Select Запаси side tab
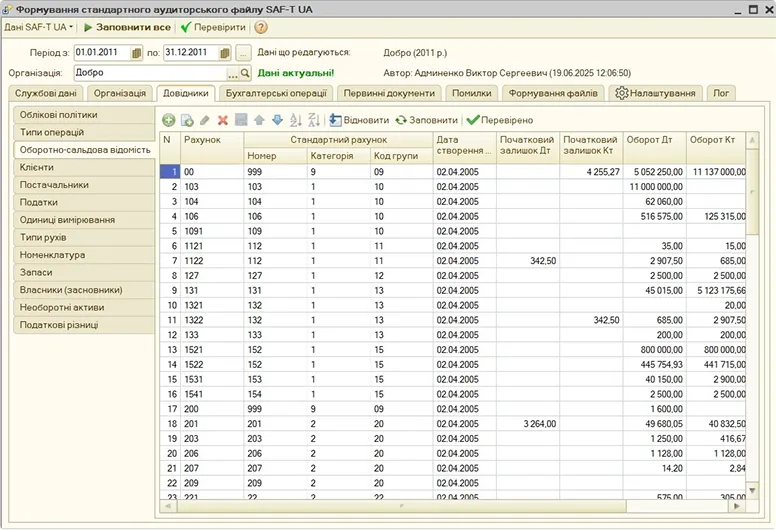This screenshot has height=530, width=776. point(84,272)
